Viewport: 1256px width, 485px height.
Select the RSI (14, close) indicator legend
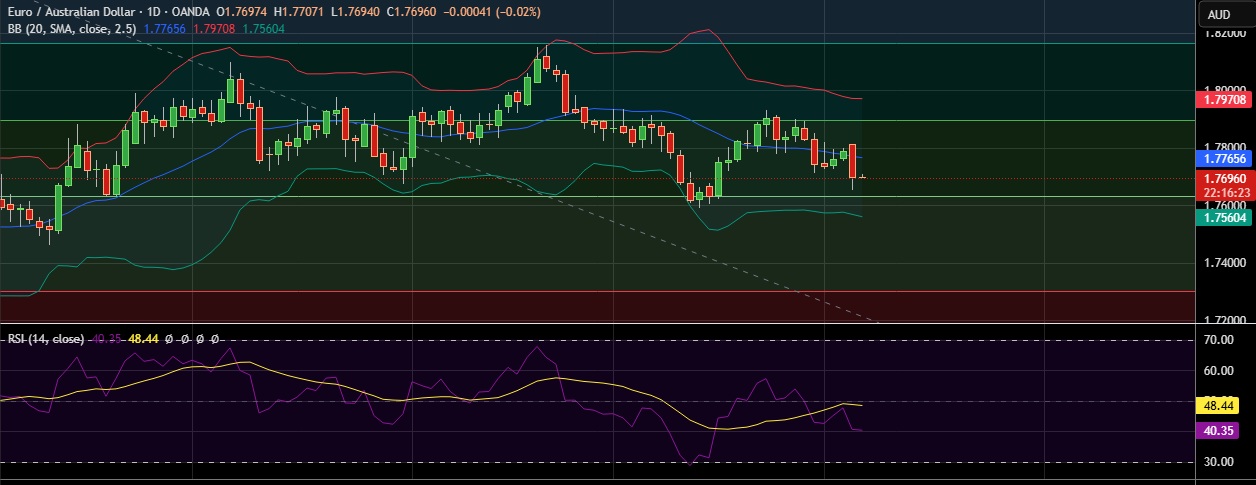[x=45, y=340]
